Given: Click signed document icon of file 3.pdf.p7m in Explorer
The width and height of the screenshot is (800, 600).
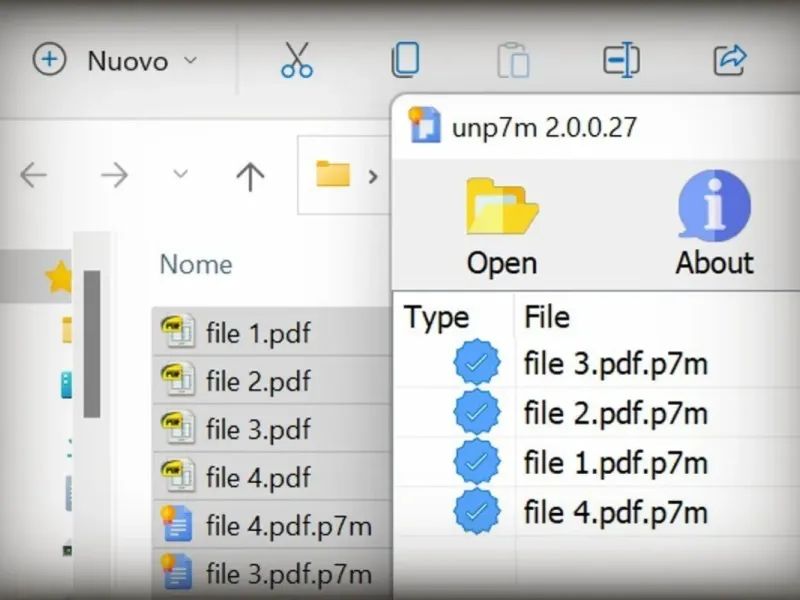Looking at the screenshot, I should click(x=177, y=572).
